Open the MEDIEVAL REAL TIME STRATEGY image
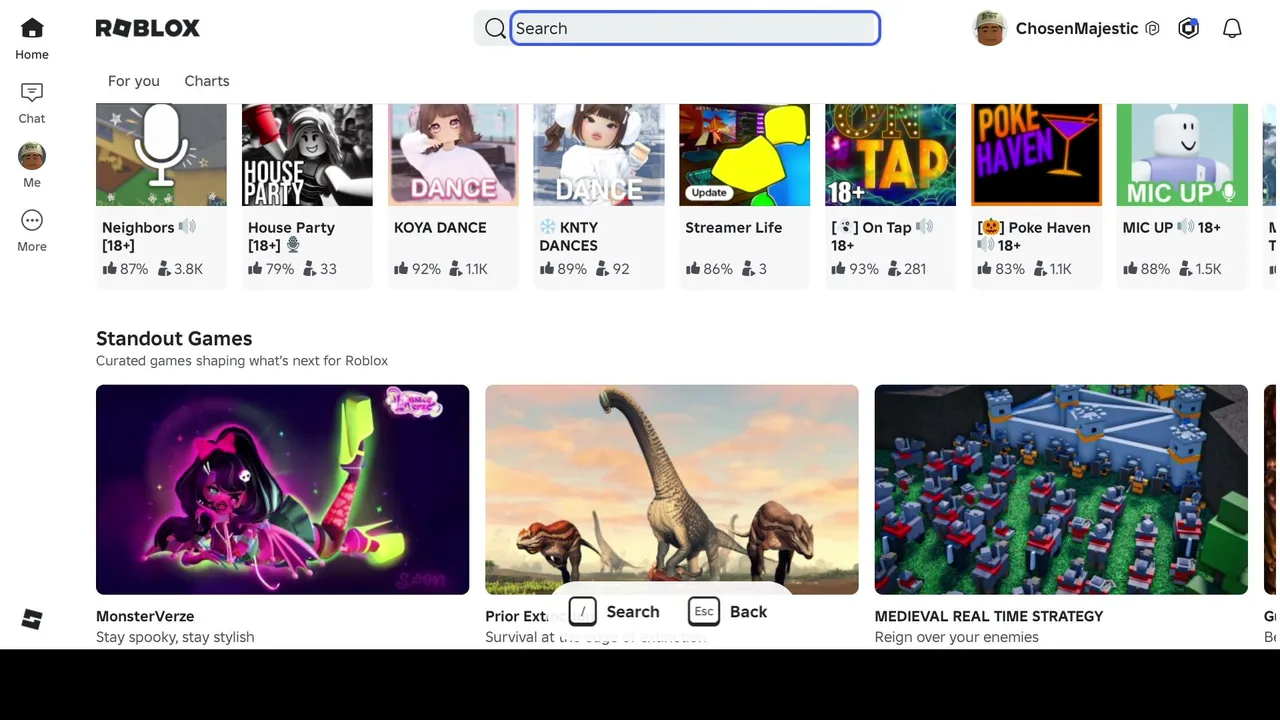The width and height of the screenshot is (1280, 720). (1061, 490)
